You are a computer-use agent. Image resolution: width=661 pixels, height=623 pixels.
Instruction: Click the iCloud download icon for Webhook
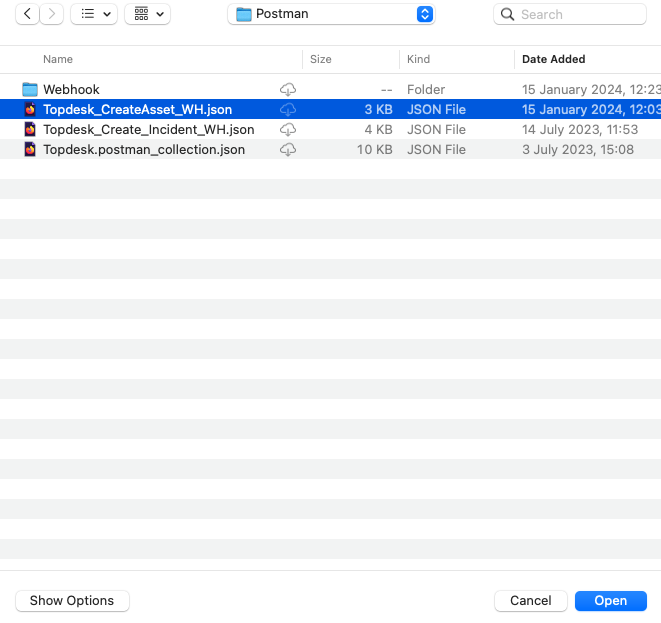tap(288, 89)
